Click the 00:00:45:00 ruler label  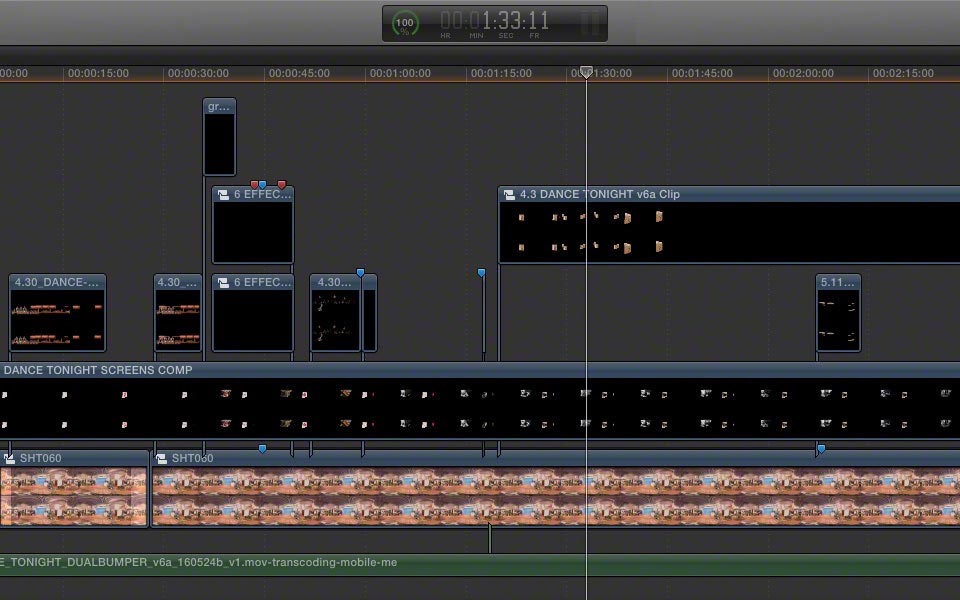tap(299, 73)
